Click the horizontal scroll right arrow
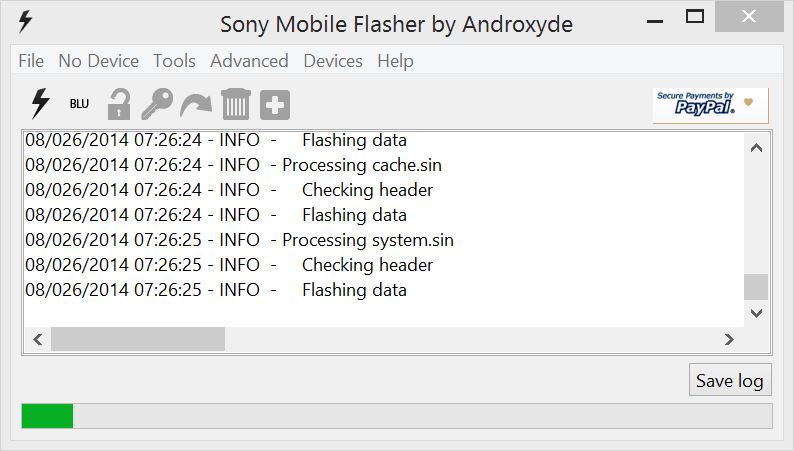Image resolution: width=794 pixels, height=451 pixels. click(729, 339)
